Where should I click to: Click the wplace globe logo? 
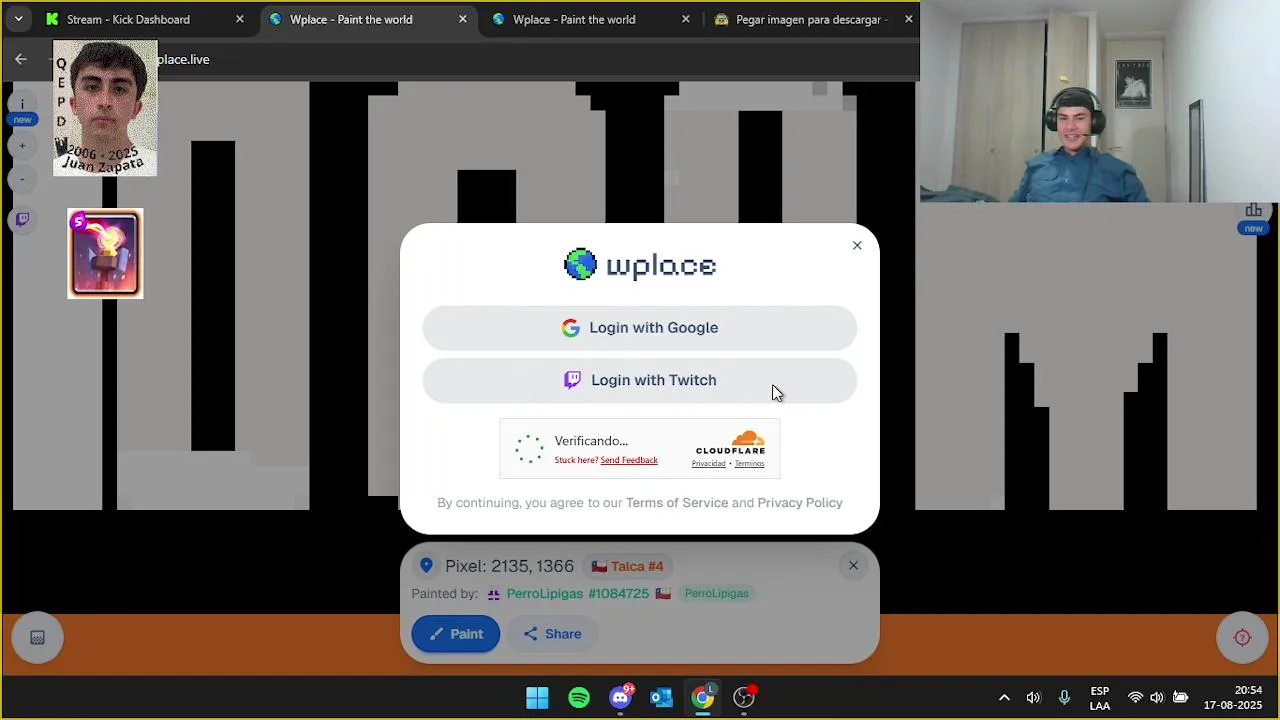tap(580, 264)
